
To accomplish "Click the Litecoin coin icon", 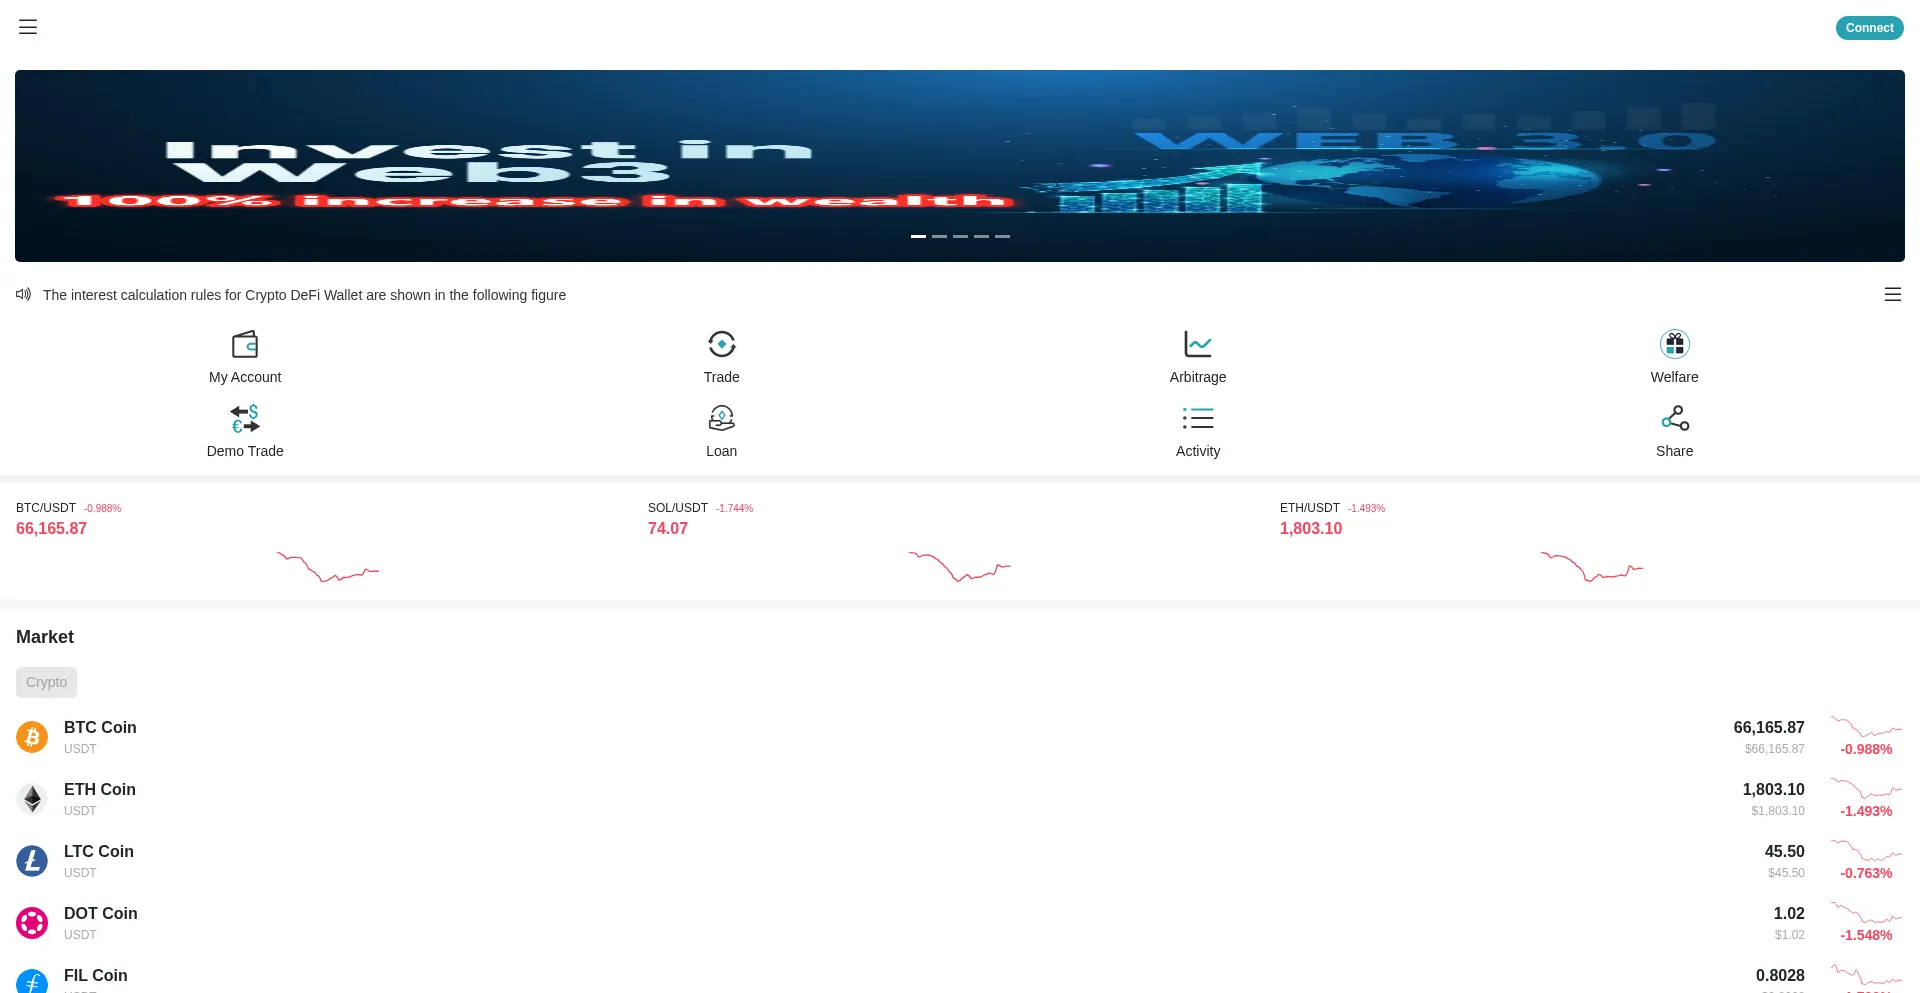I will 32,861.
